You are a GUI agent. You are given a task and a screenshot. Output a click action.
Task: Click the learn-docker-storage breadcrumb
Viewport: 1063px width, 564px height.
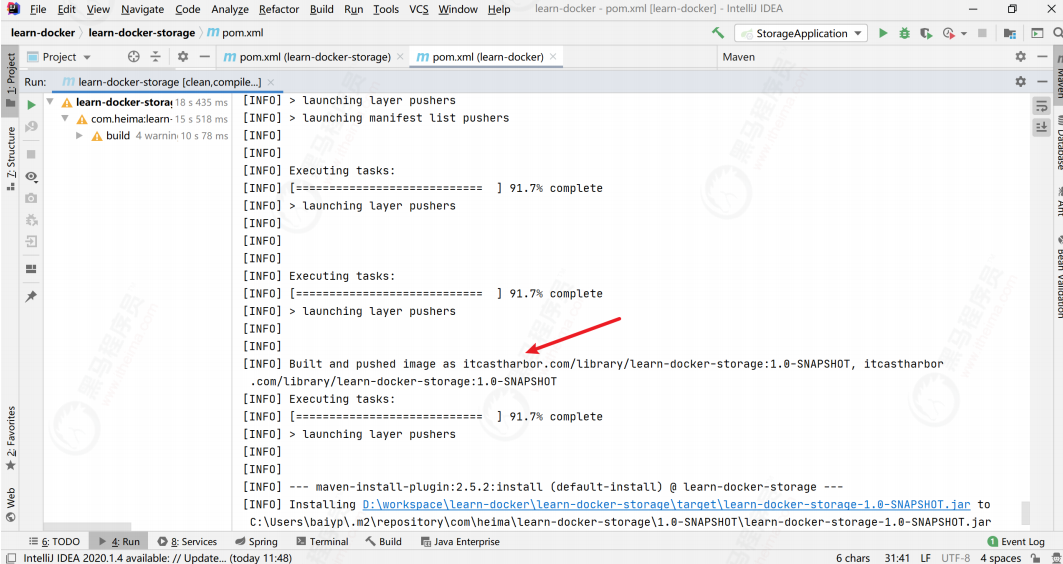coord(142,33)
